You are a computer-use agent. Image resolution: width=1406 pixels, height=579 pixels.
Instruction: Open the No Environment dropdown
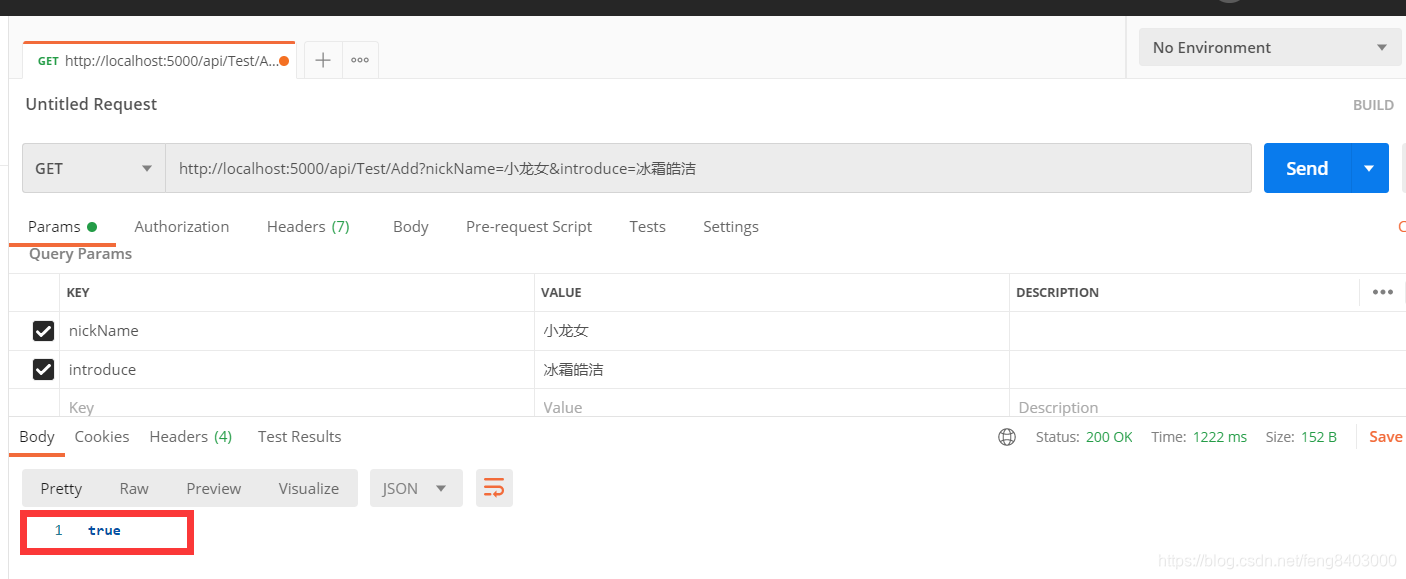(x=1269, y=47)
